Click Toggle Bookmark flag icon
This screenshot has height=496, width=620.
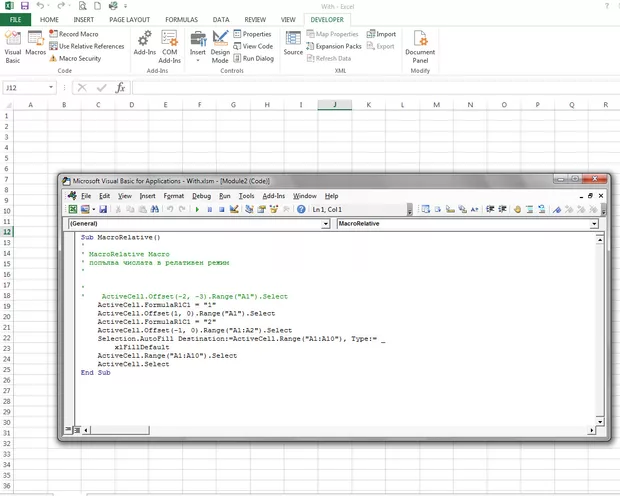(557, 209)
